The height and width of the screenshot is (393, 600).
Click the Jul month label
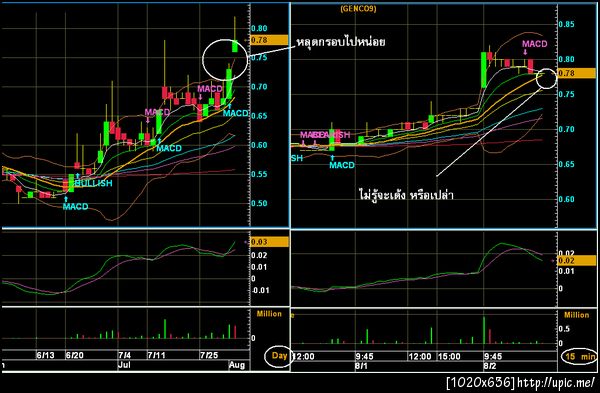[x=124, y=365]
